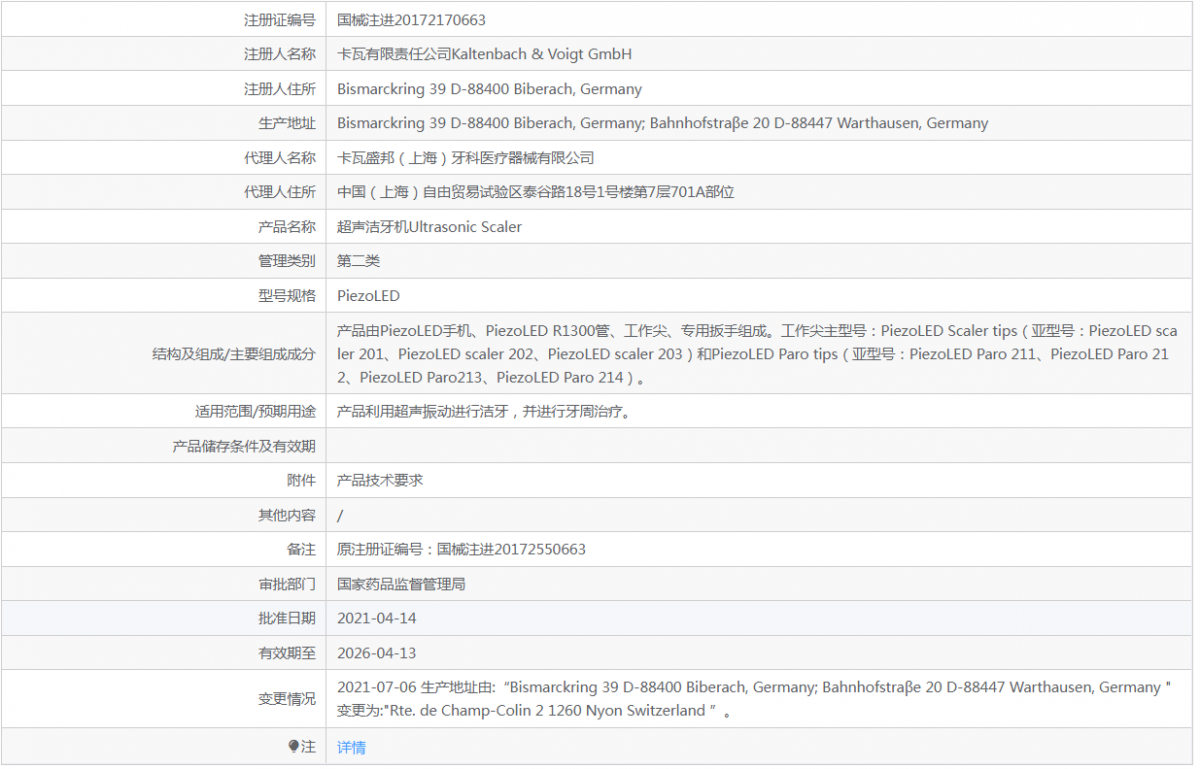Click the 生产地址 label
Screen dimensions: 1200x769
click(x=287, y=123)
